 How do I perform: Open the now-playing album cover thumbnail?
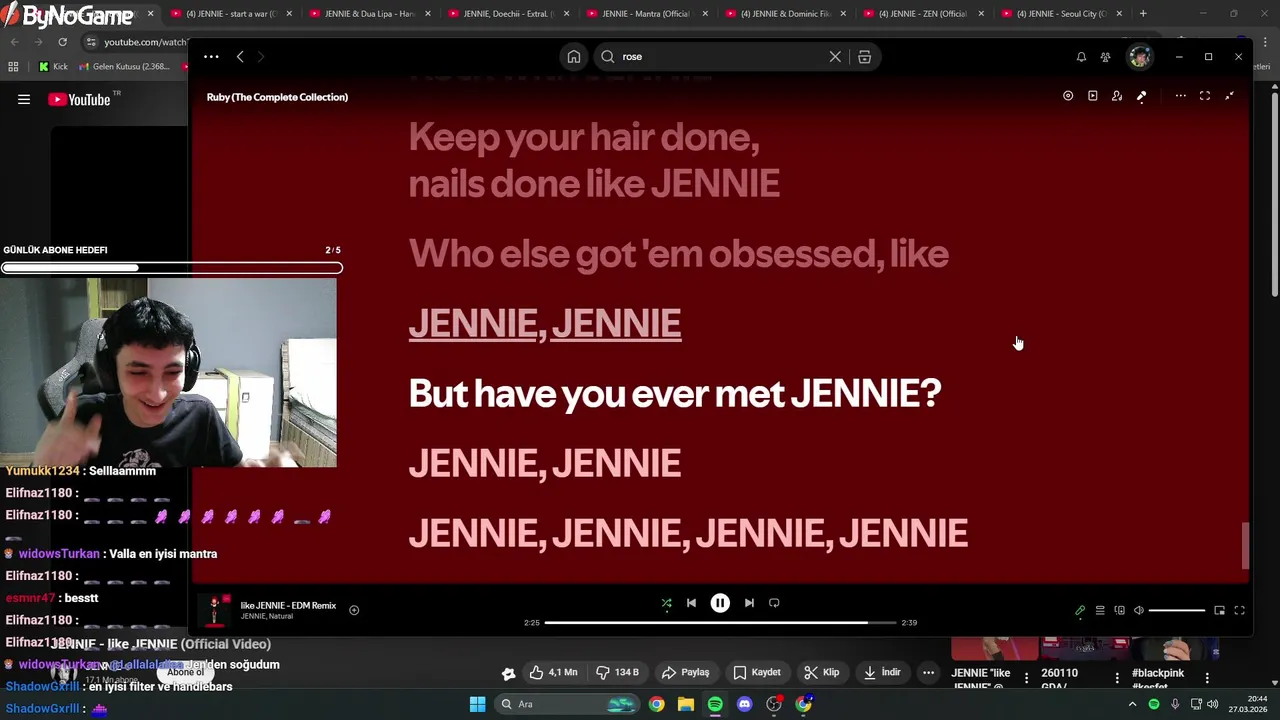[214, 610]
